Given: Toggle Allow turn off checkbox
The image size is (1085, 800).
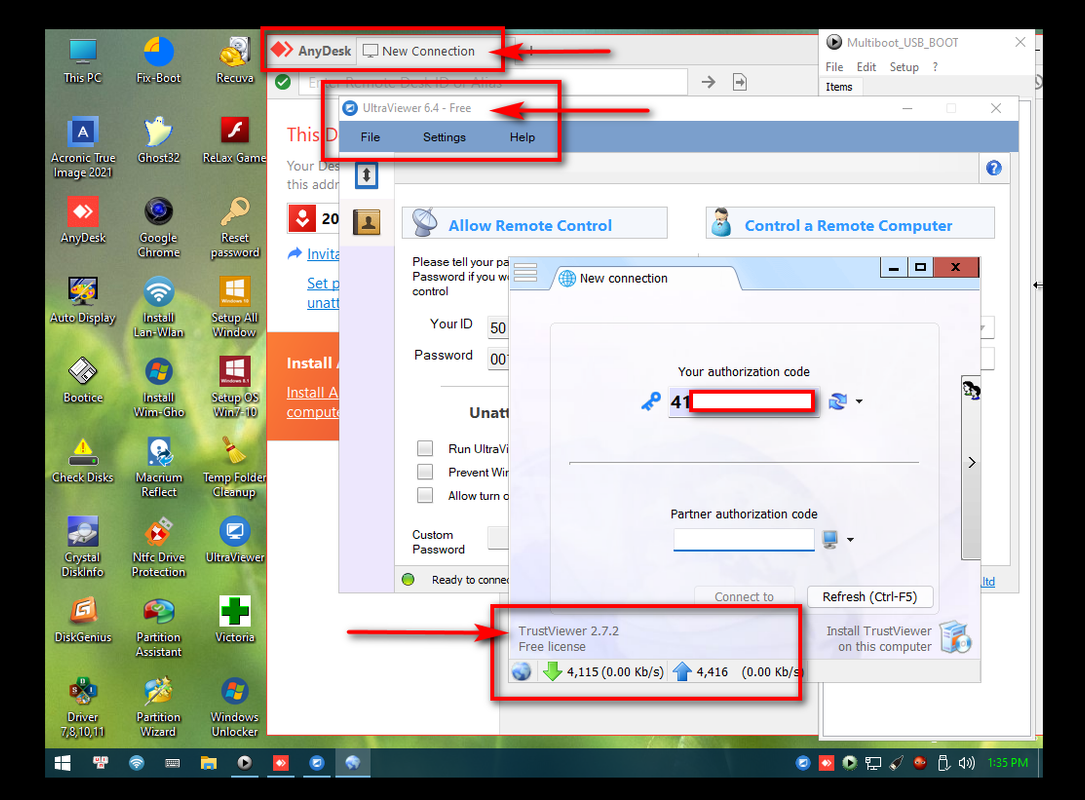Looking at the screenshot, I should 425,496.
